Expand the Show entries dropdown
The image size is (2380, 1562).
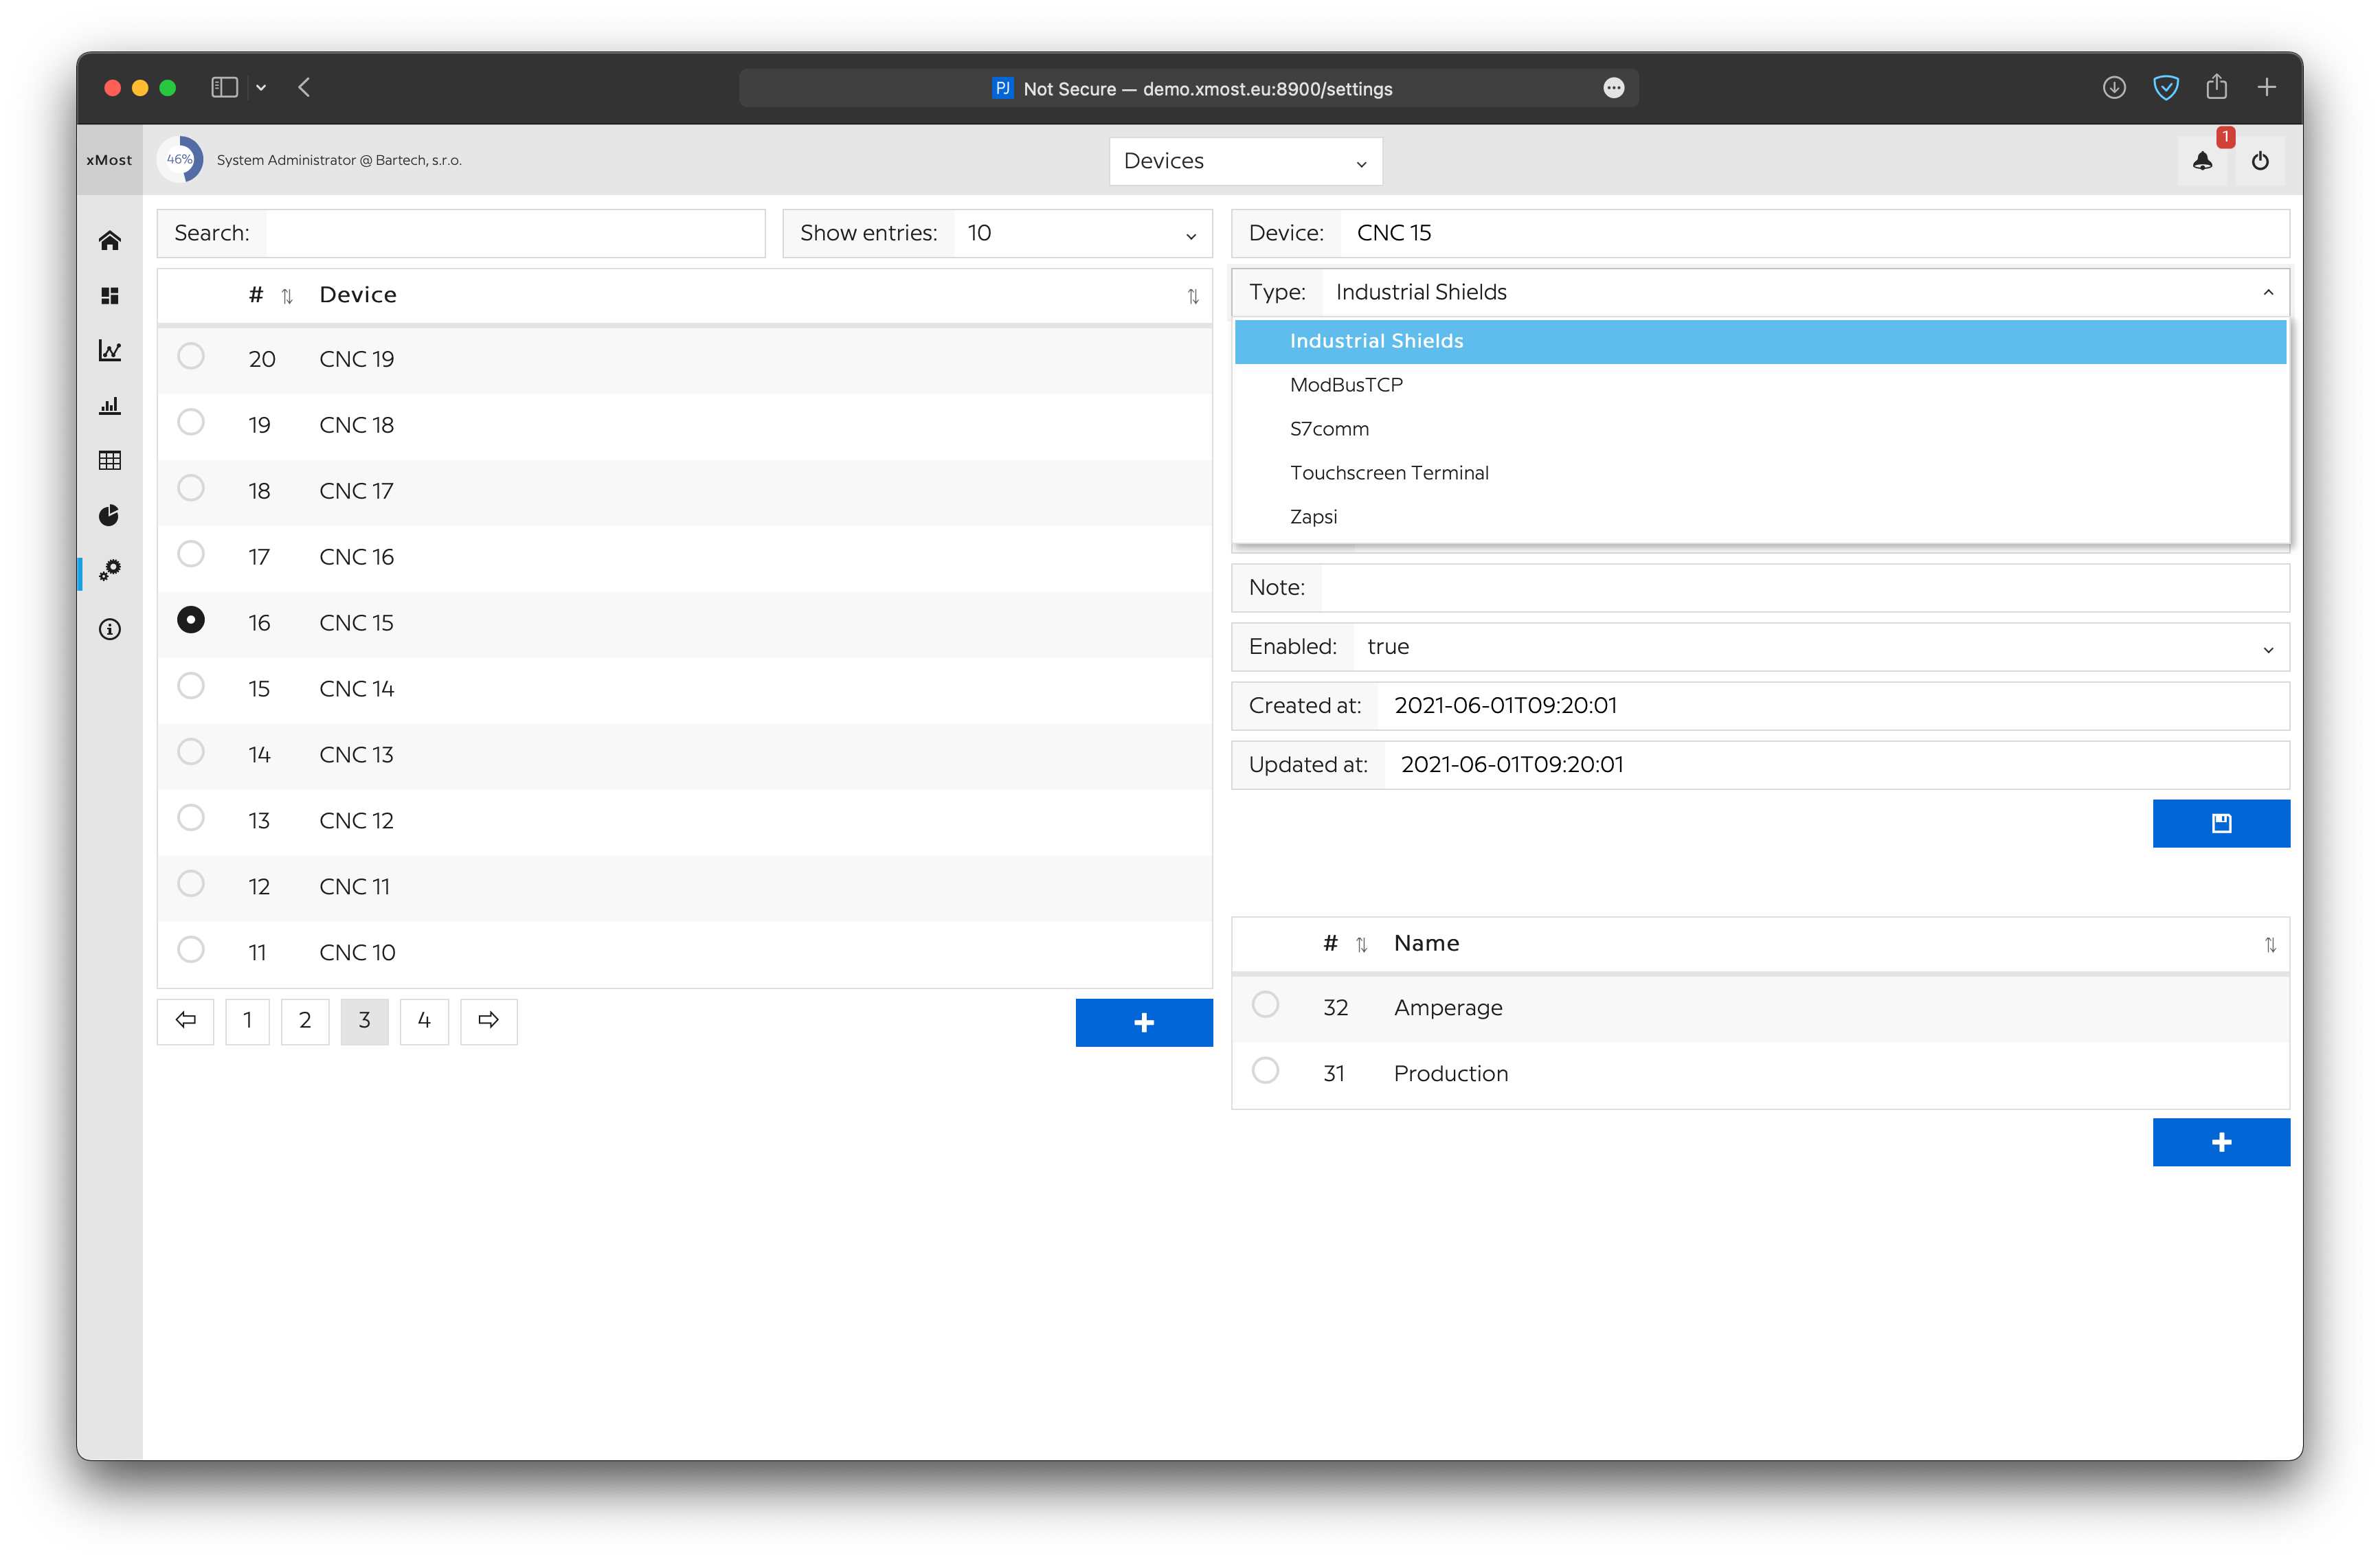pyautogui.click(x=1082, y=234)
